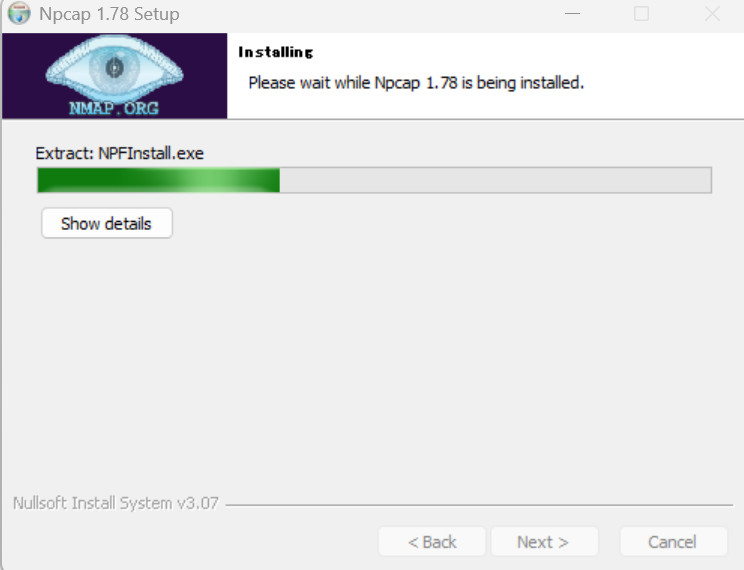Click the Installing header label
This screenshot has width=744, height=570.
(276, 52)
